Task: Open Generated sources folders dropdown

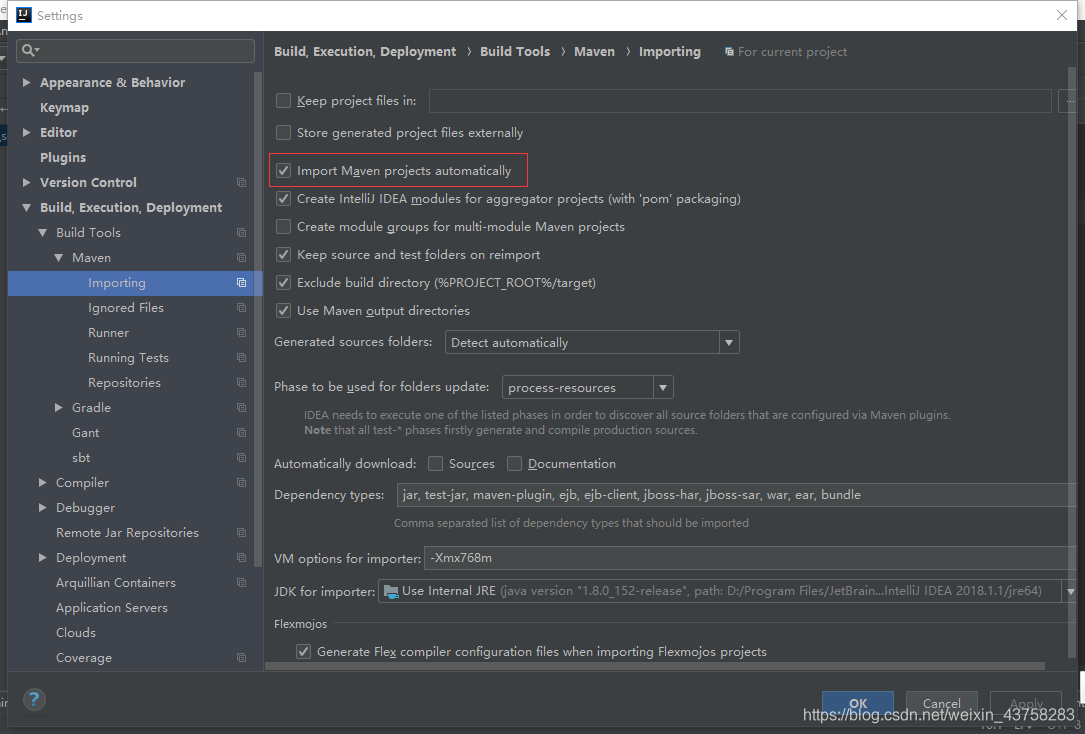Action: pyautogui.click(x=592, y=342)
